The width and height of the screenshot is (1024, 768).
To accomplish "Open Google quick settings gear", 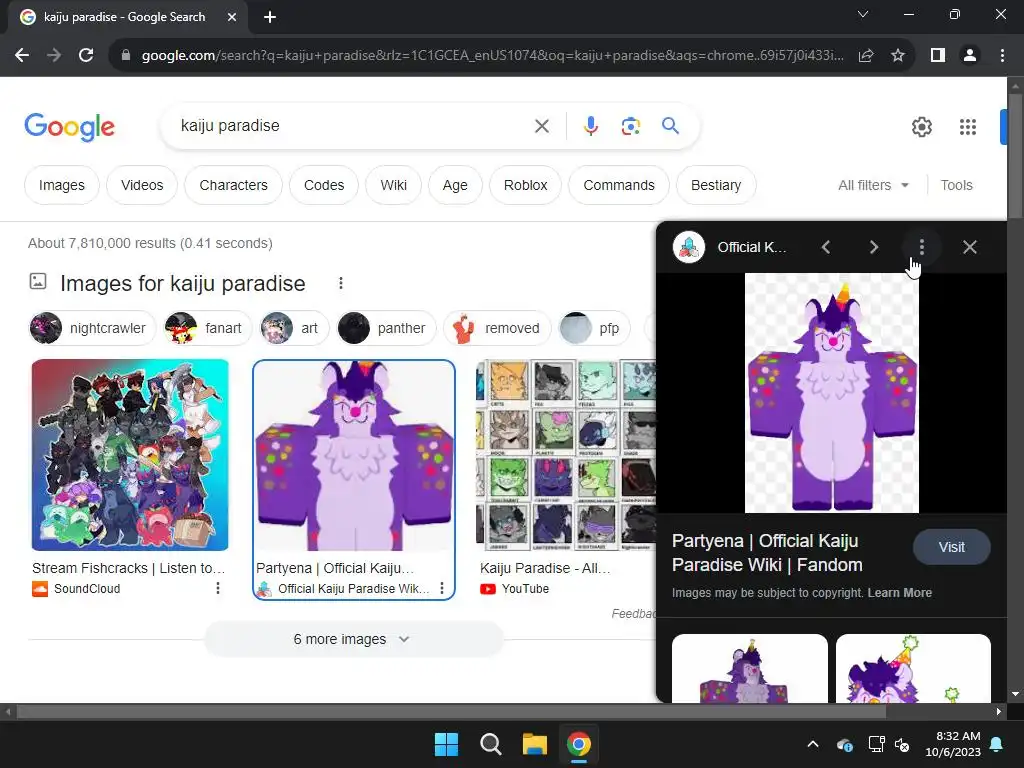I will pos(921,127).
